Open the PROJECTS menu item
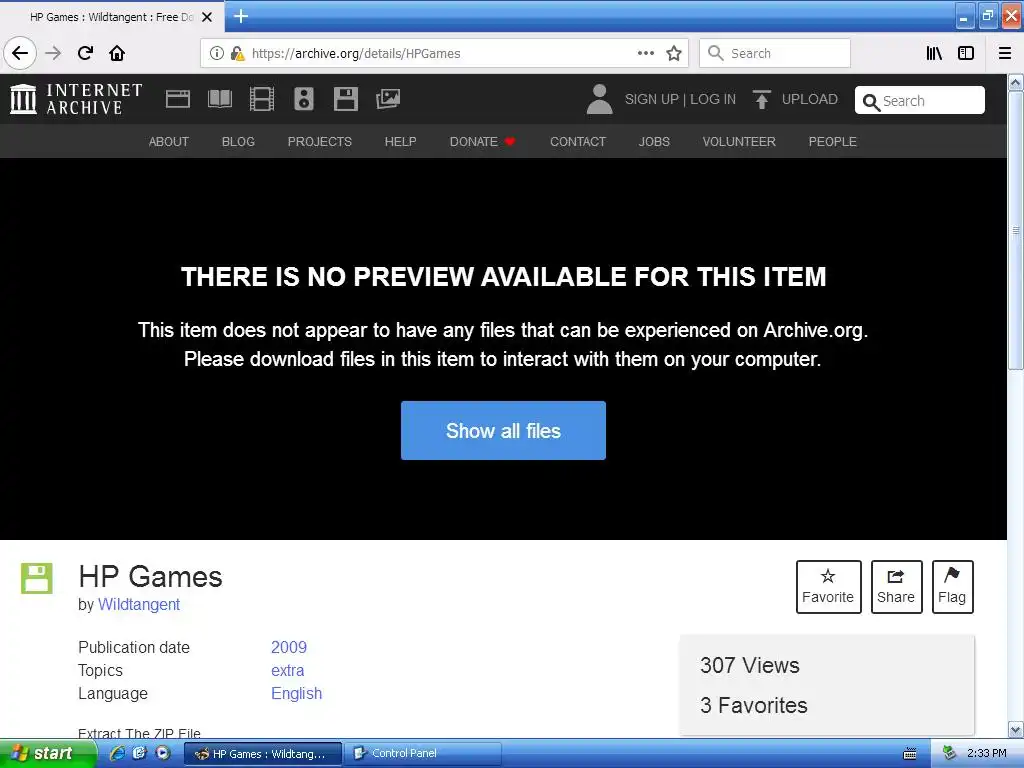Image resolution: width=1024 pixels, height=768 pixels. coord(320,142)
